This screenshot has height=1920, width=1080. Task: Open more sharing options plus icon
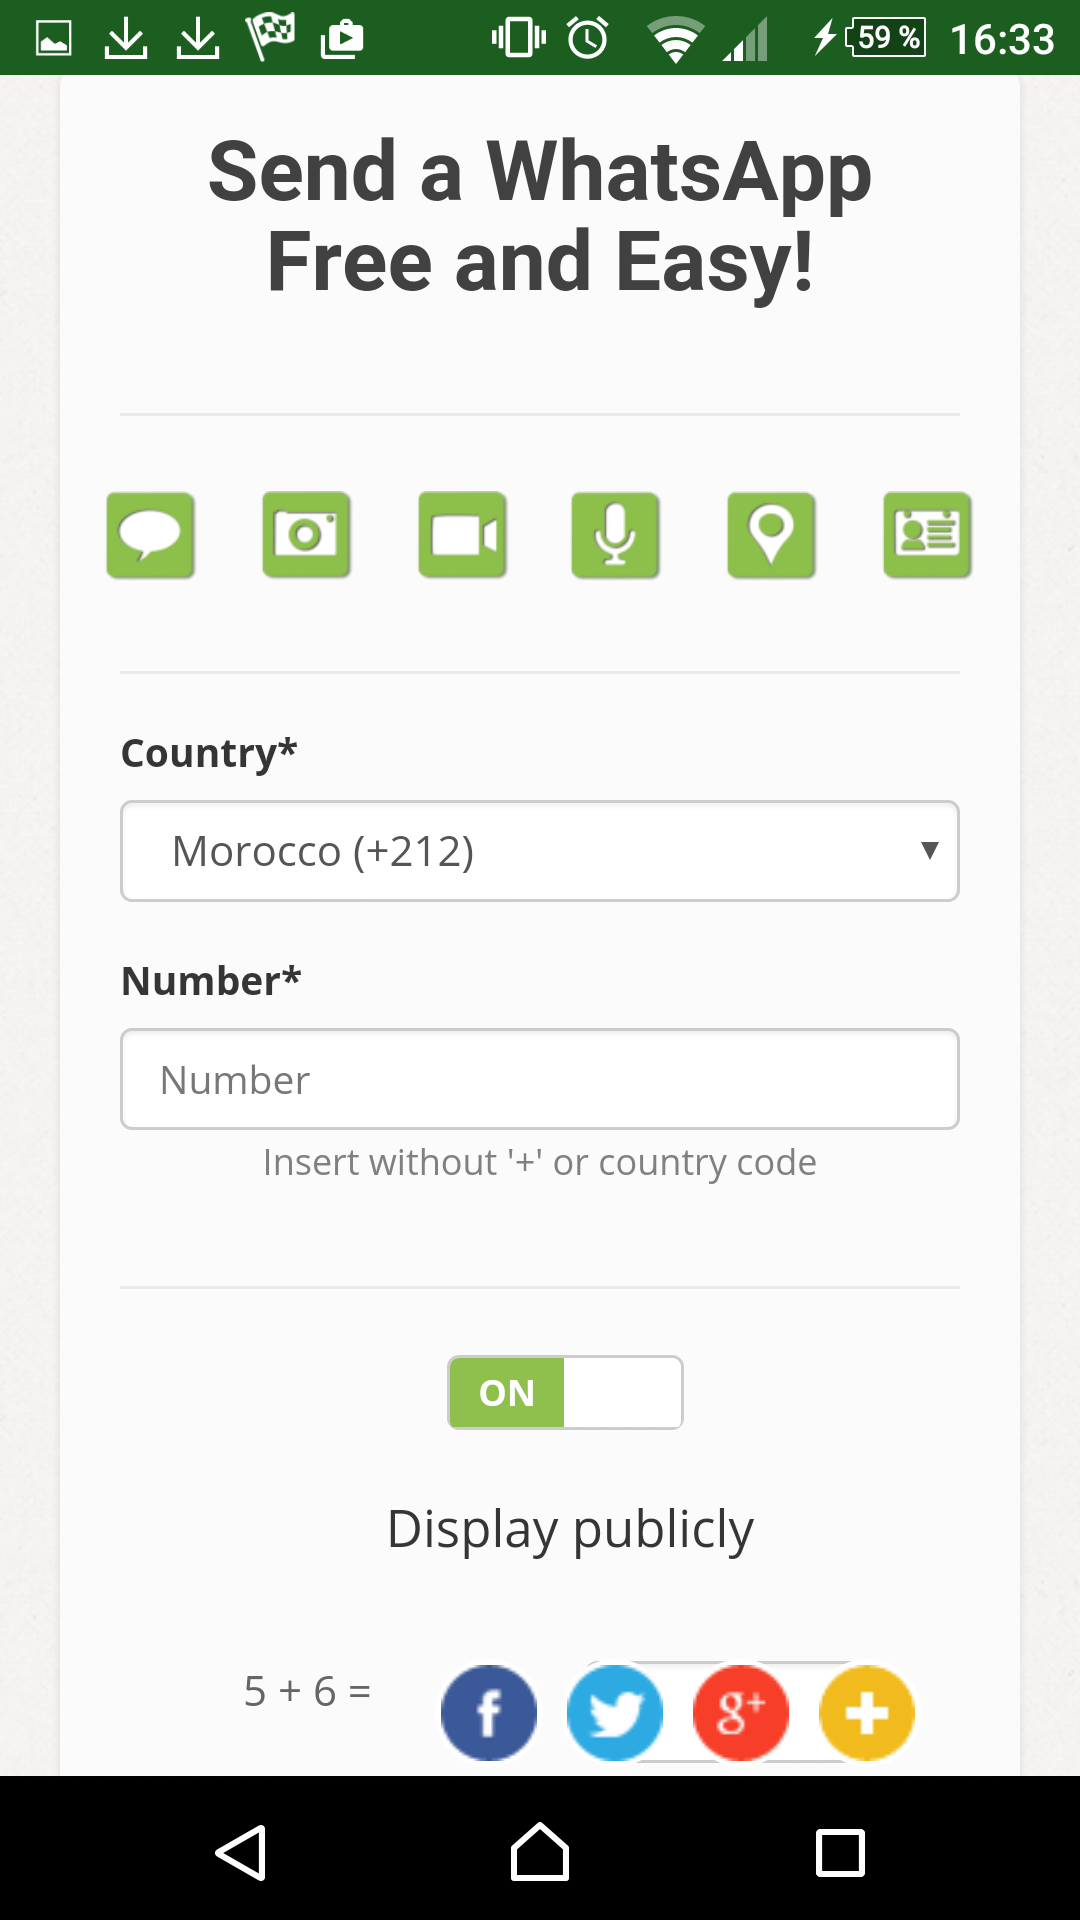click(867, 1713)
